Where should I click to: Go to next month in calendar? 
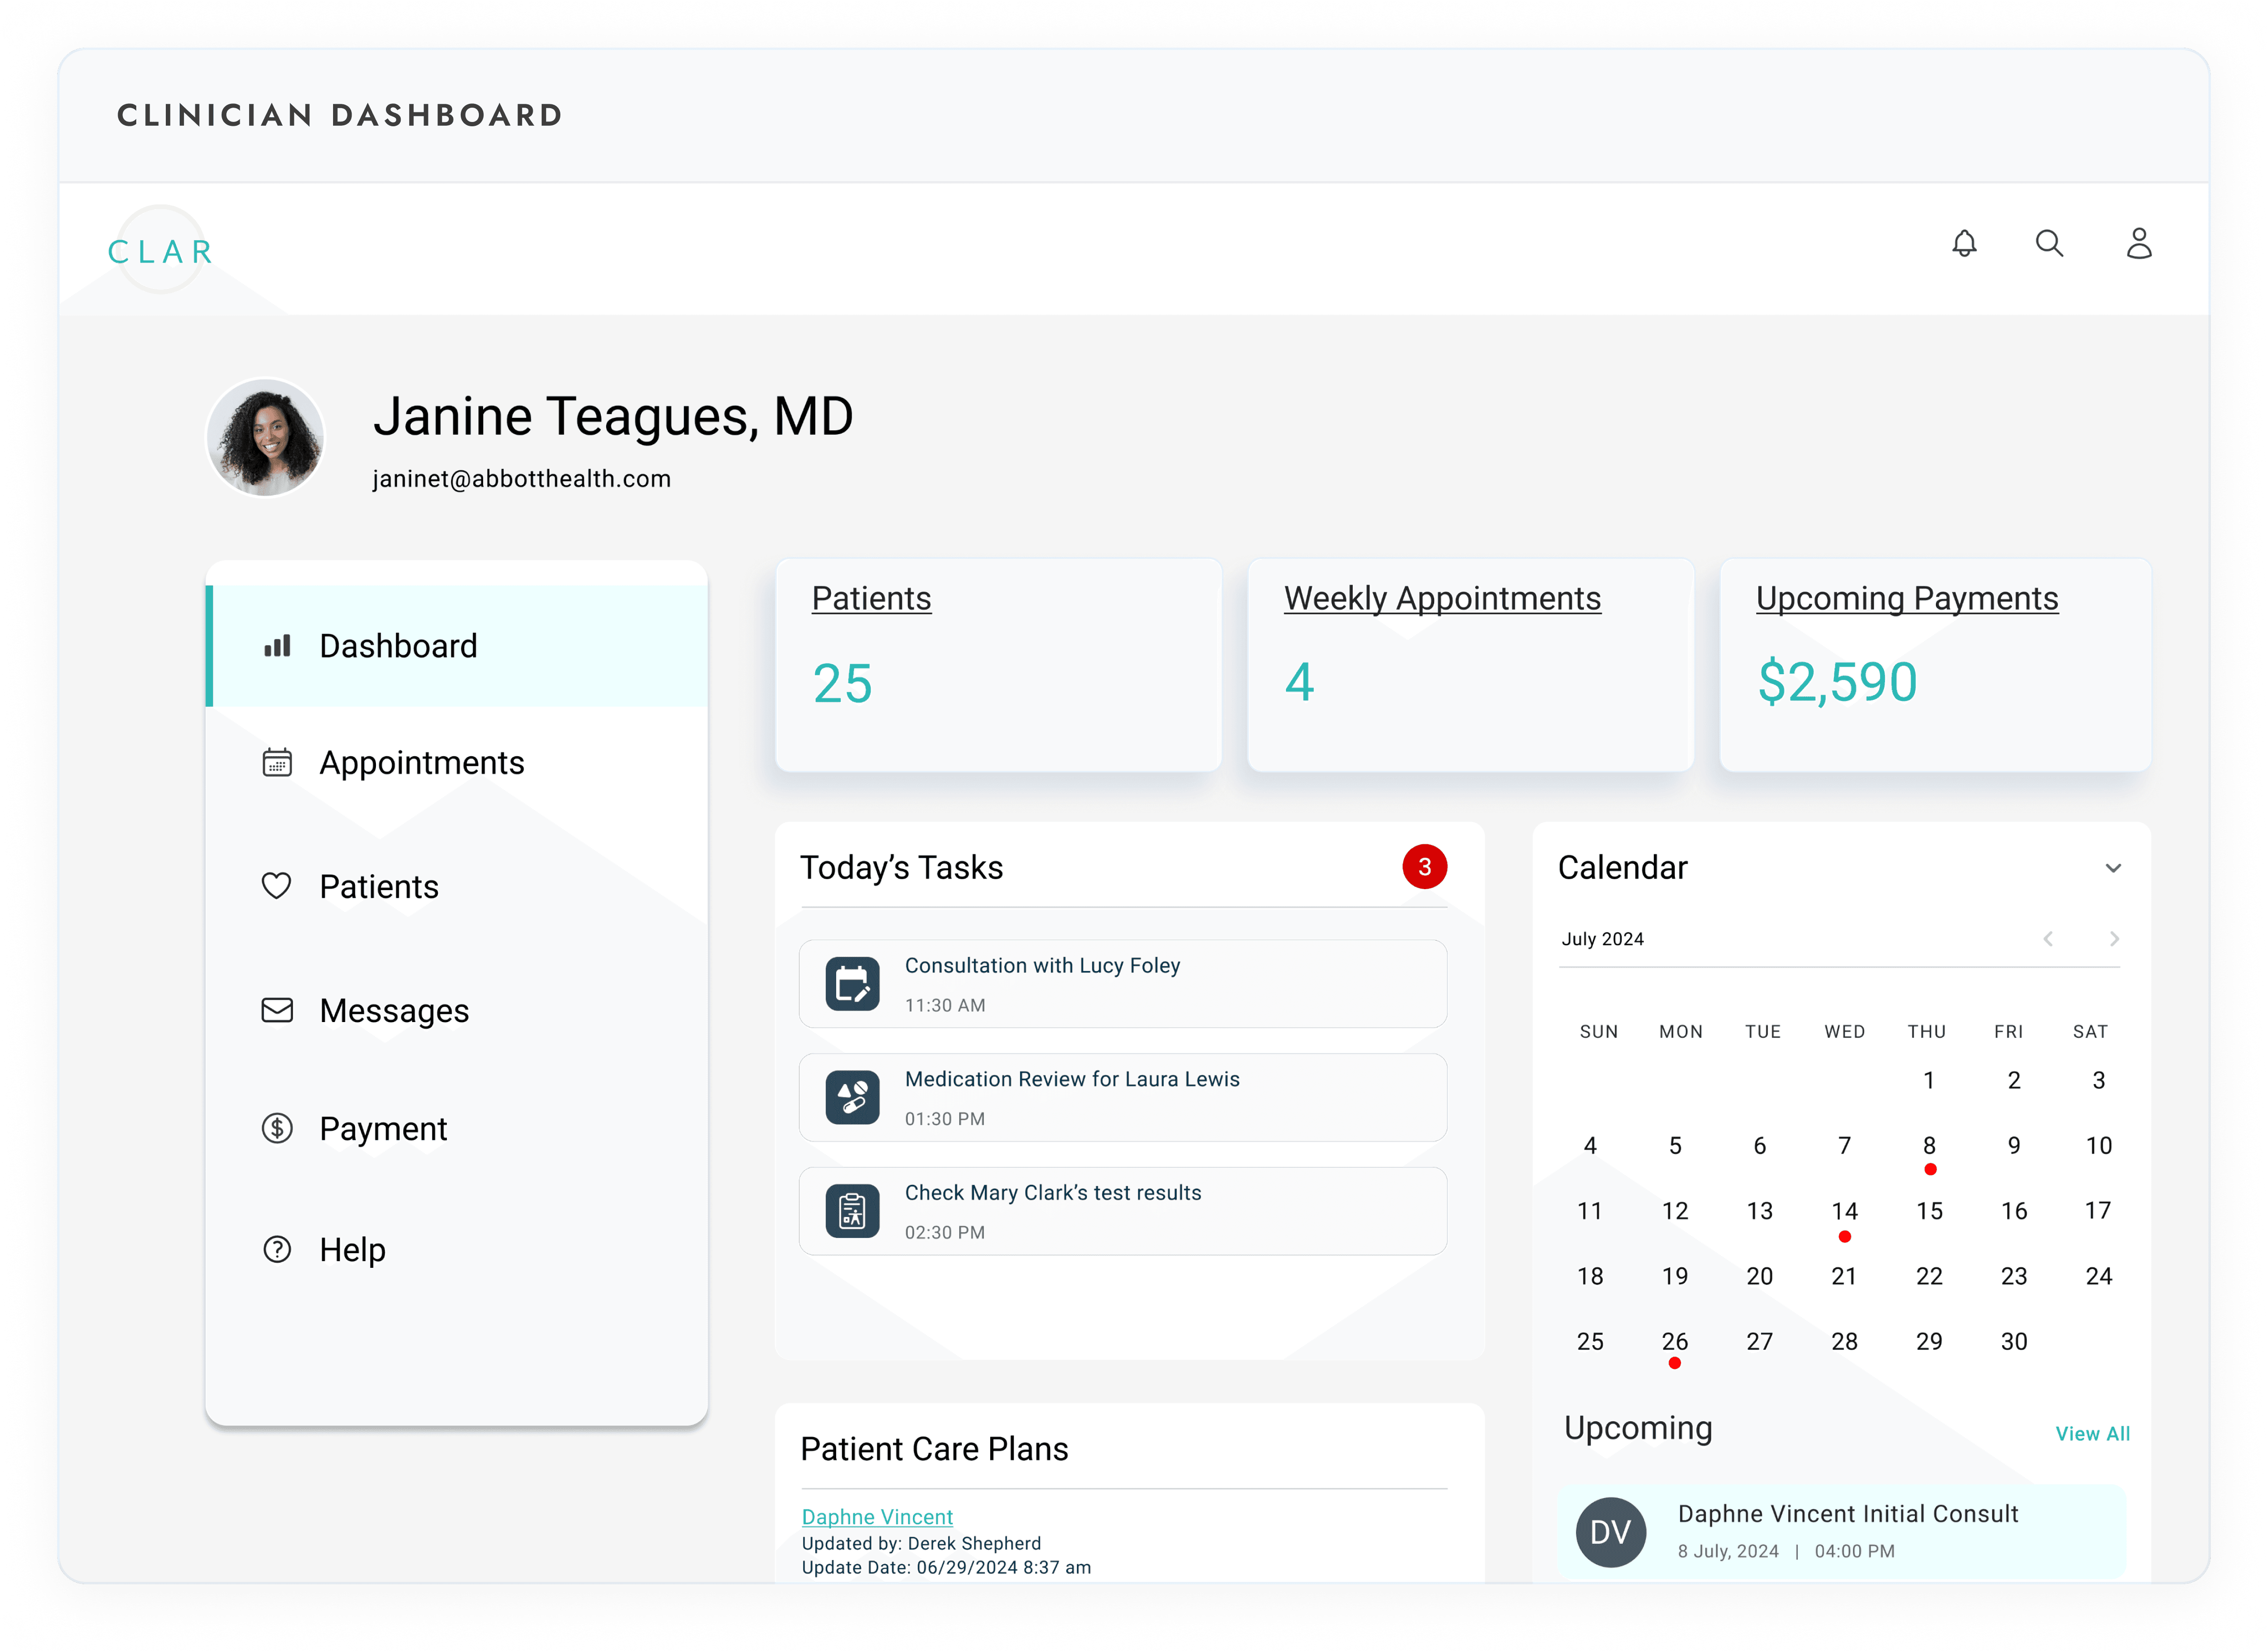click(2113, 939)
